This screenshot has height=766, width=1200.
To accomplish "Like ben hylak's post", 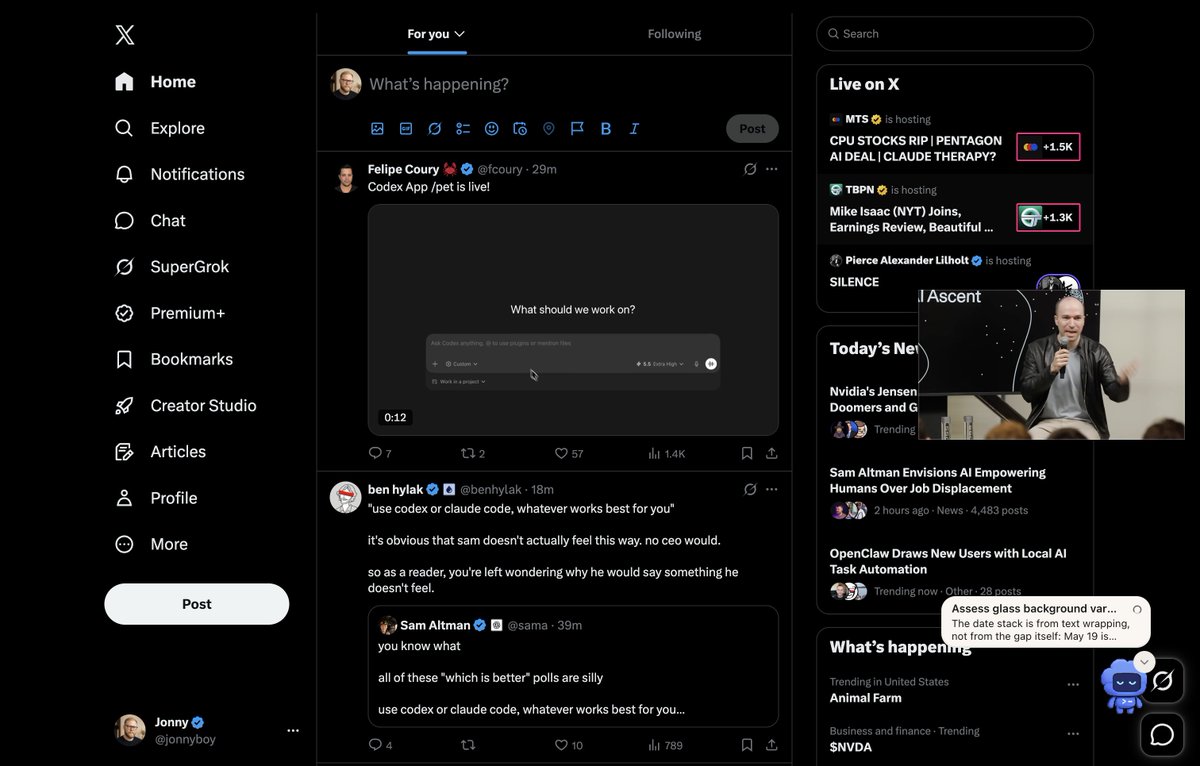I will tap(569, 745).
